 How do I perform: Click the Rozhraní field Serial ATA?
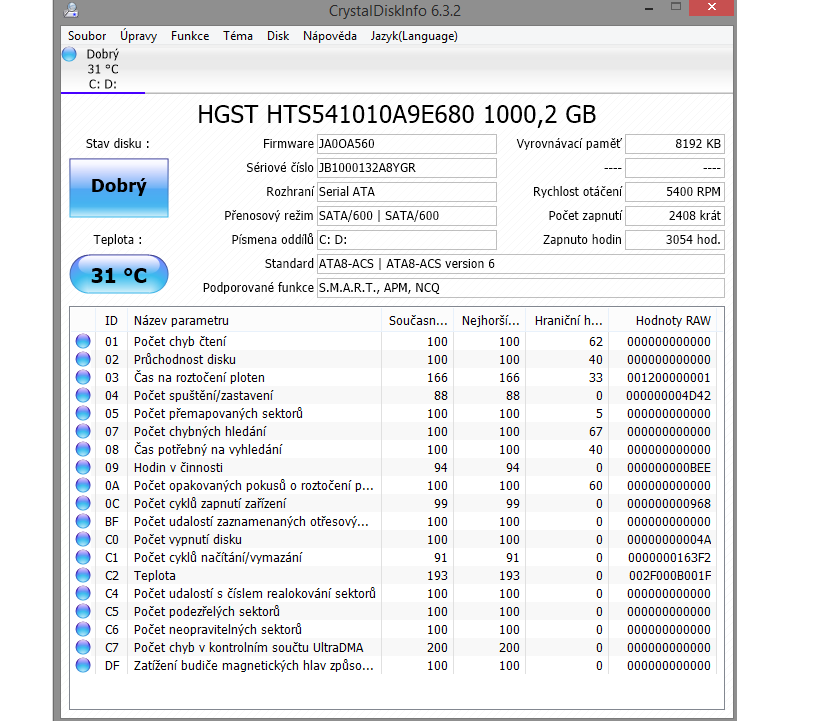point(406,192)
